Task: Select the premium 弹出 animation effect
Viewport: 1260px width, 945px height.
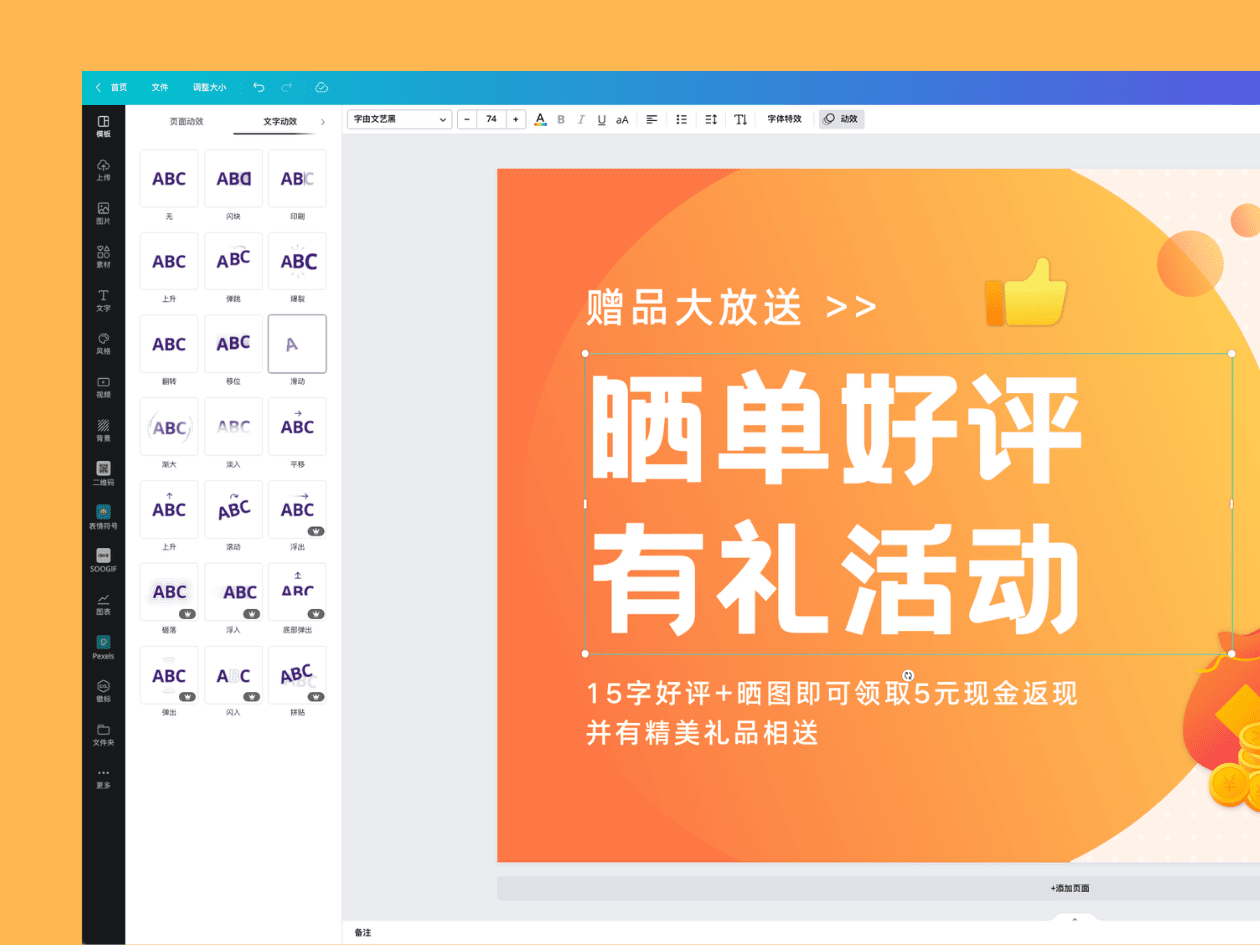Action: coord(169,675)
